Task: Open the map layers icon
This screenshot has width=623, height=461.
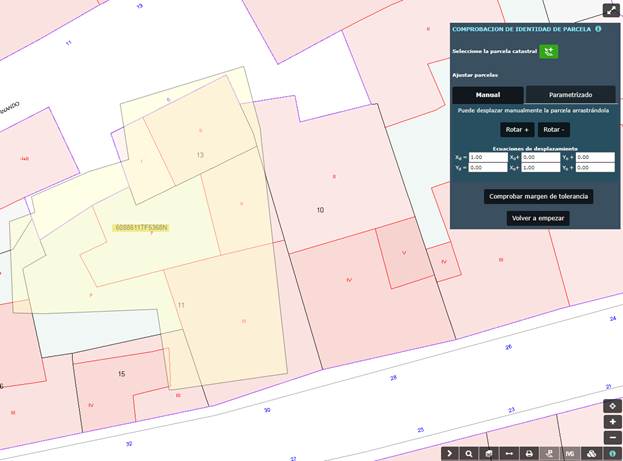Action: (x=592, y=454)
